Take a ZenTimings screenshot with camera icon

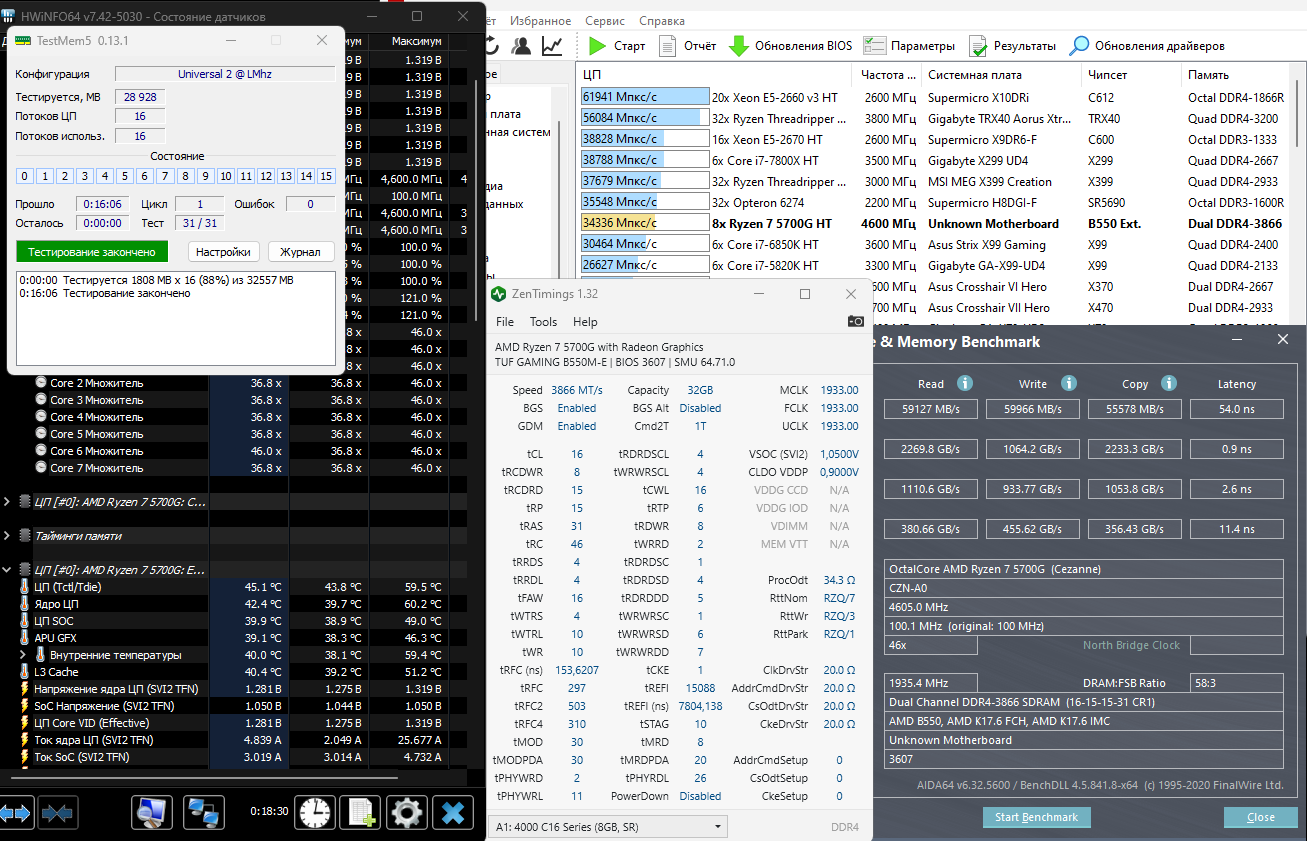[856, 321]
